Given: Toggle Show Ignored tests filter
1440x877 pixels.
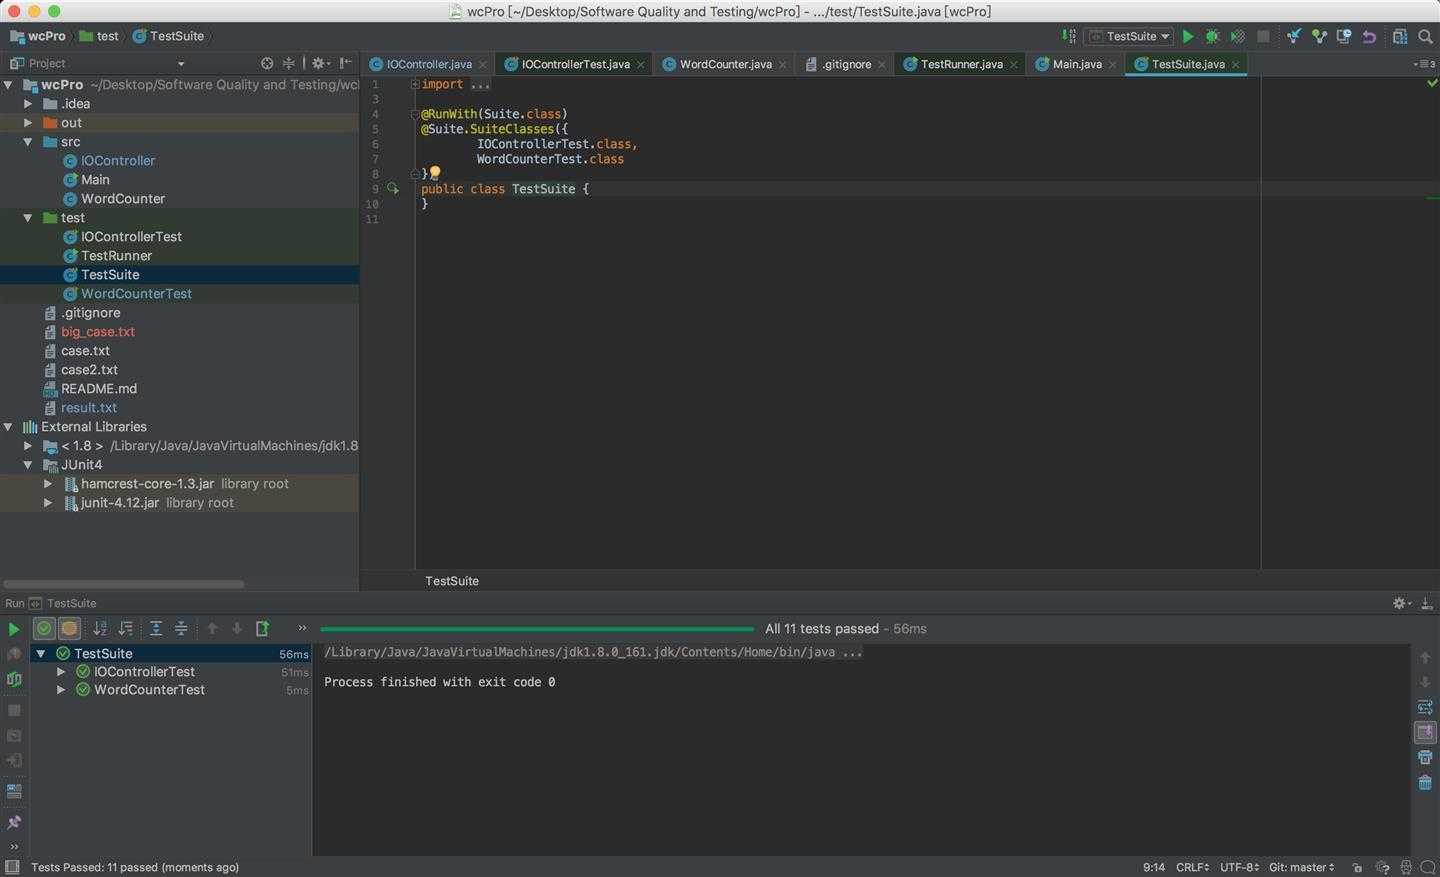Looking at the screenshot, I should [69, 628].
